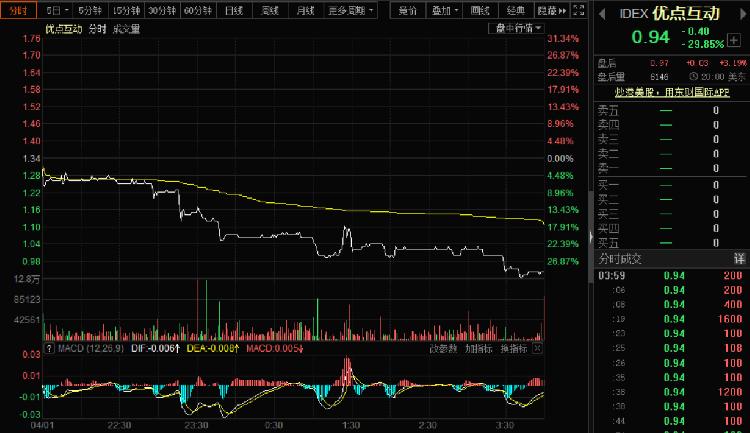Switch to the 30分钟 chart

(162, 10)
